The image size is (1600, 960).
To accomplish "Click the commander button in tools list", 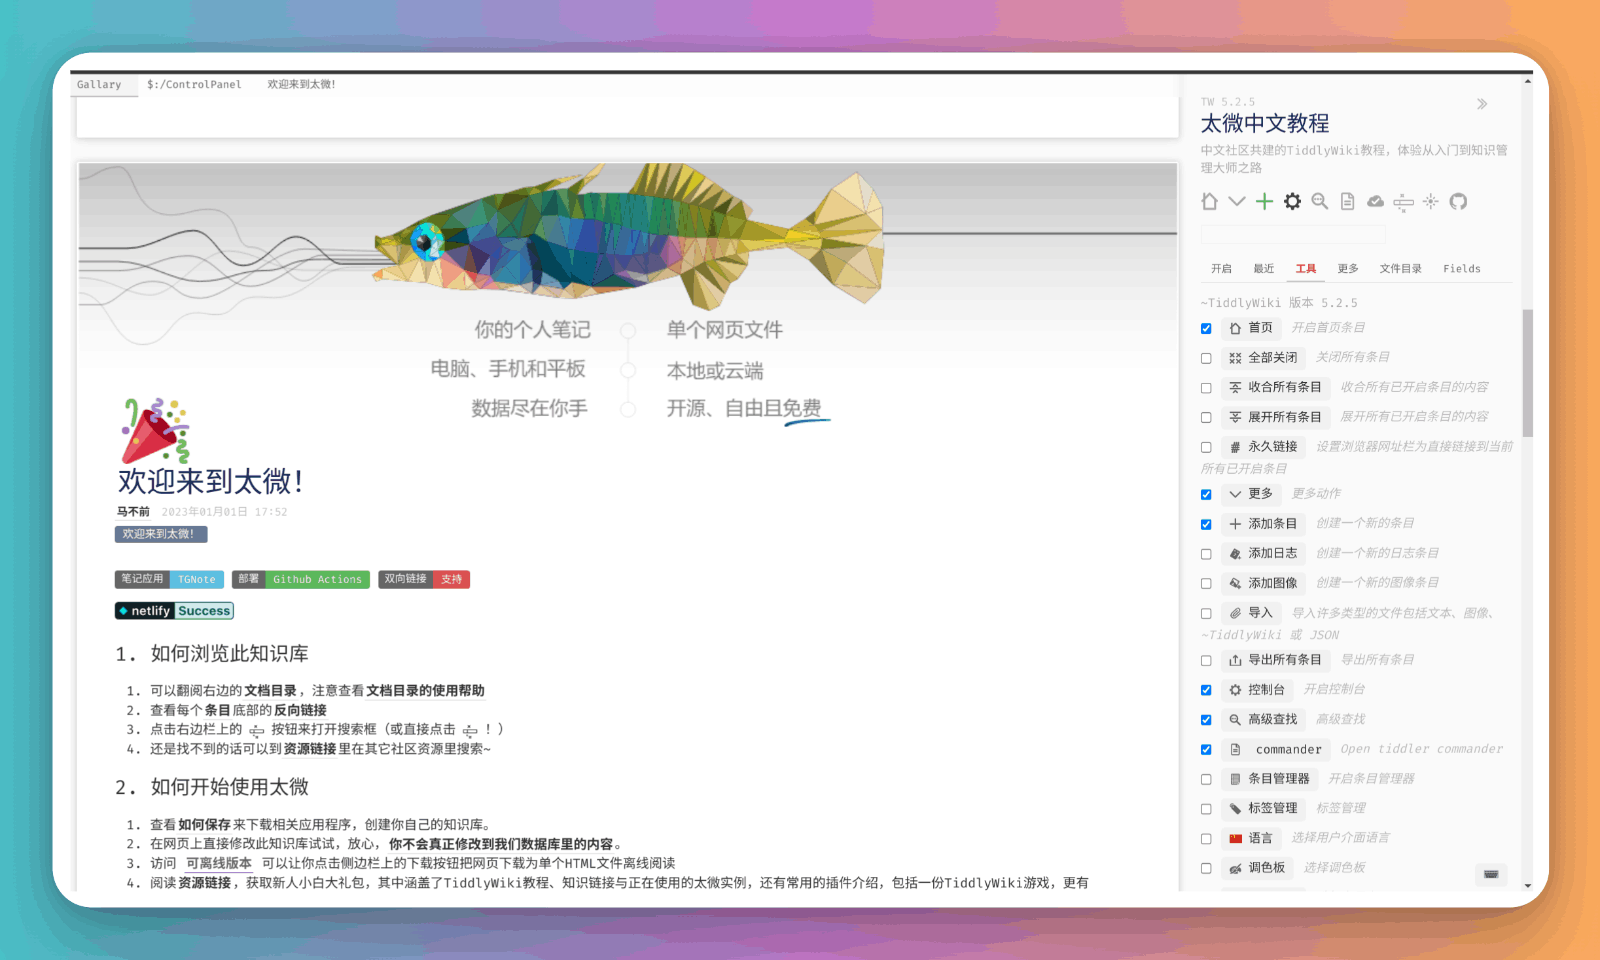I will 1275,749.
